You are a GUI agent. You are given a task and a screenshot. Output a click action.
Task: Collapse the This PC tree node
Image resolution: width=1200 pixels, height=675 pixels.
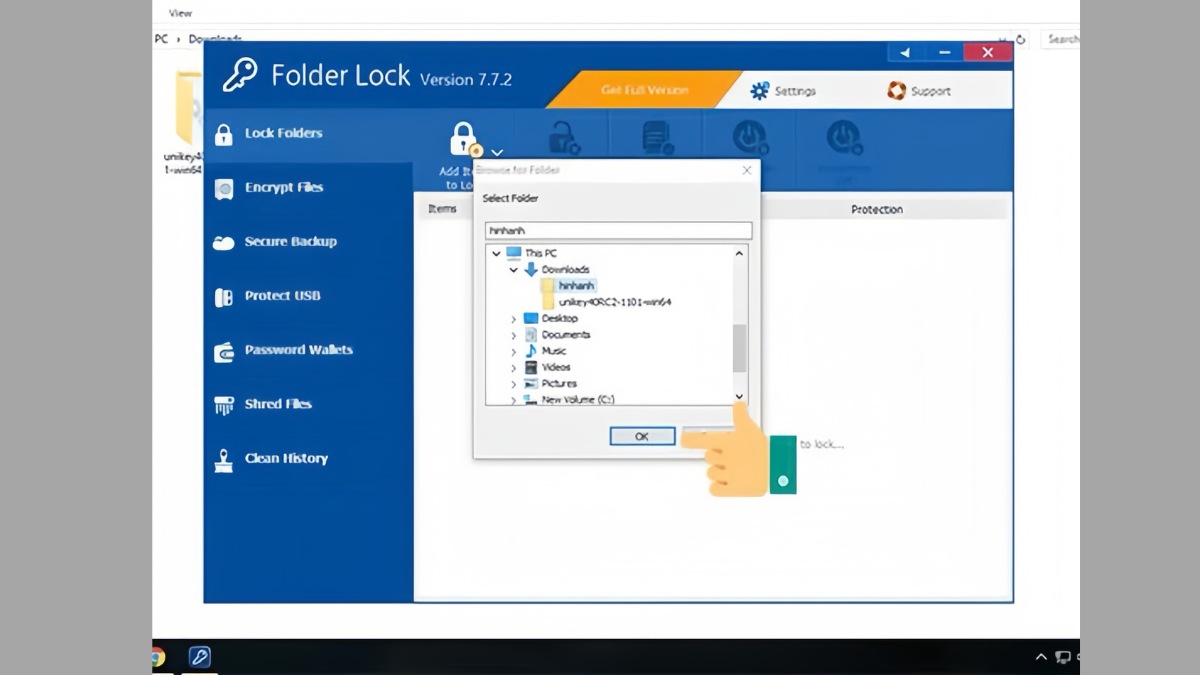(x=496, y=253)
